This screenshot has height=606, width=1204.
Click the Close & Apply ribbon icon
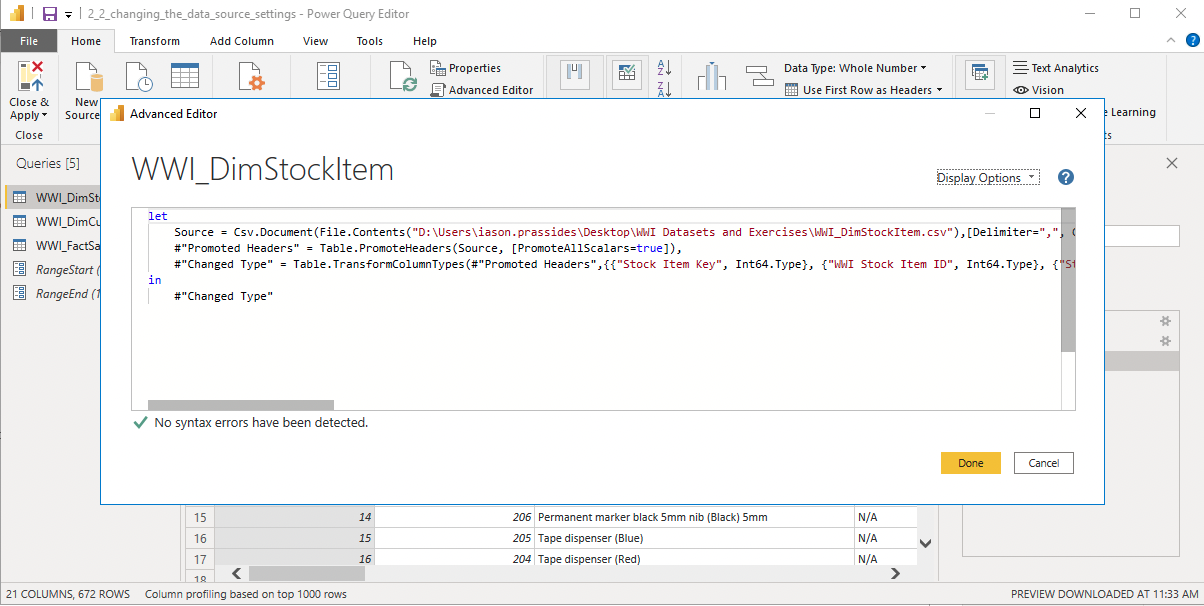click(x=30, y=76)
